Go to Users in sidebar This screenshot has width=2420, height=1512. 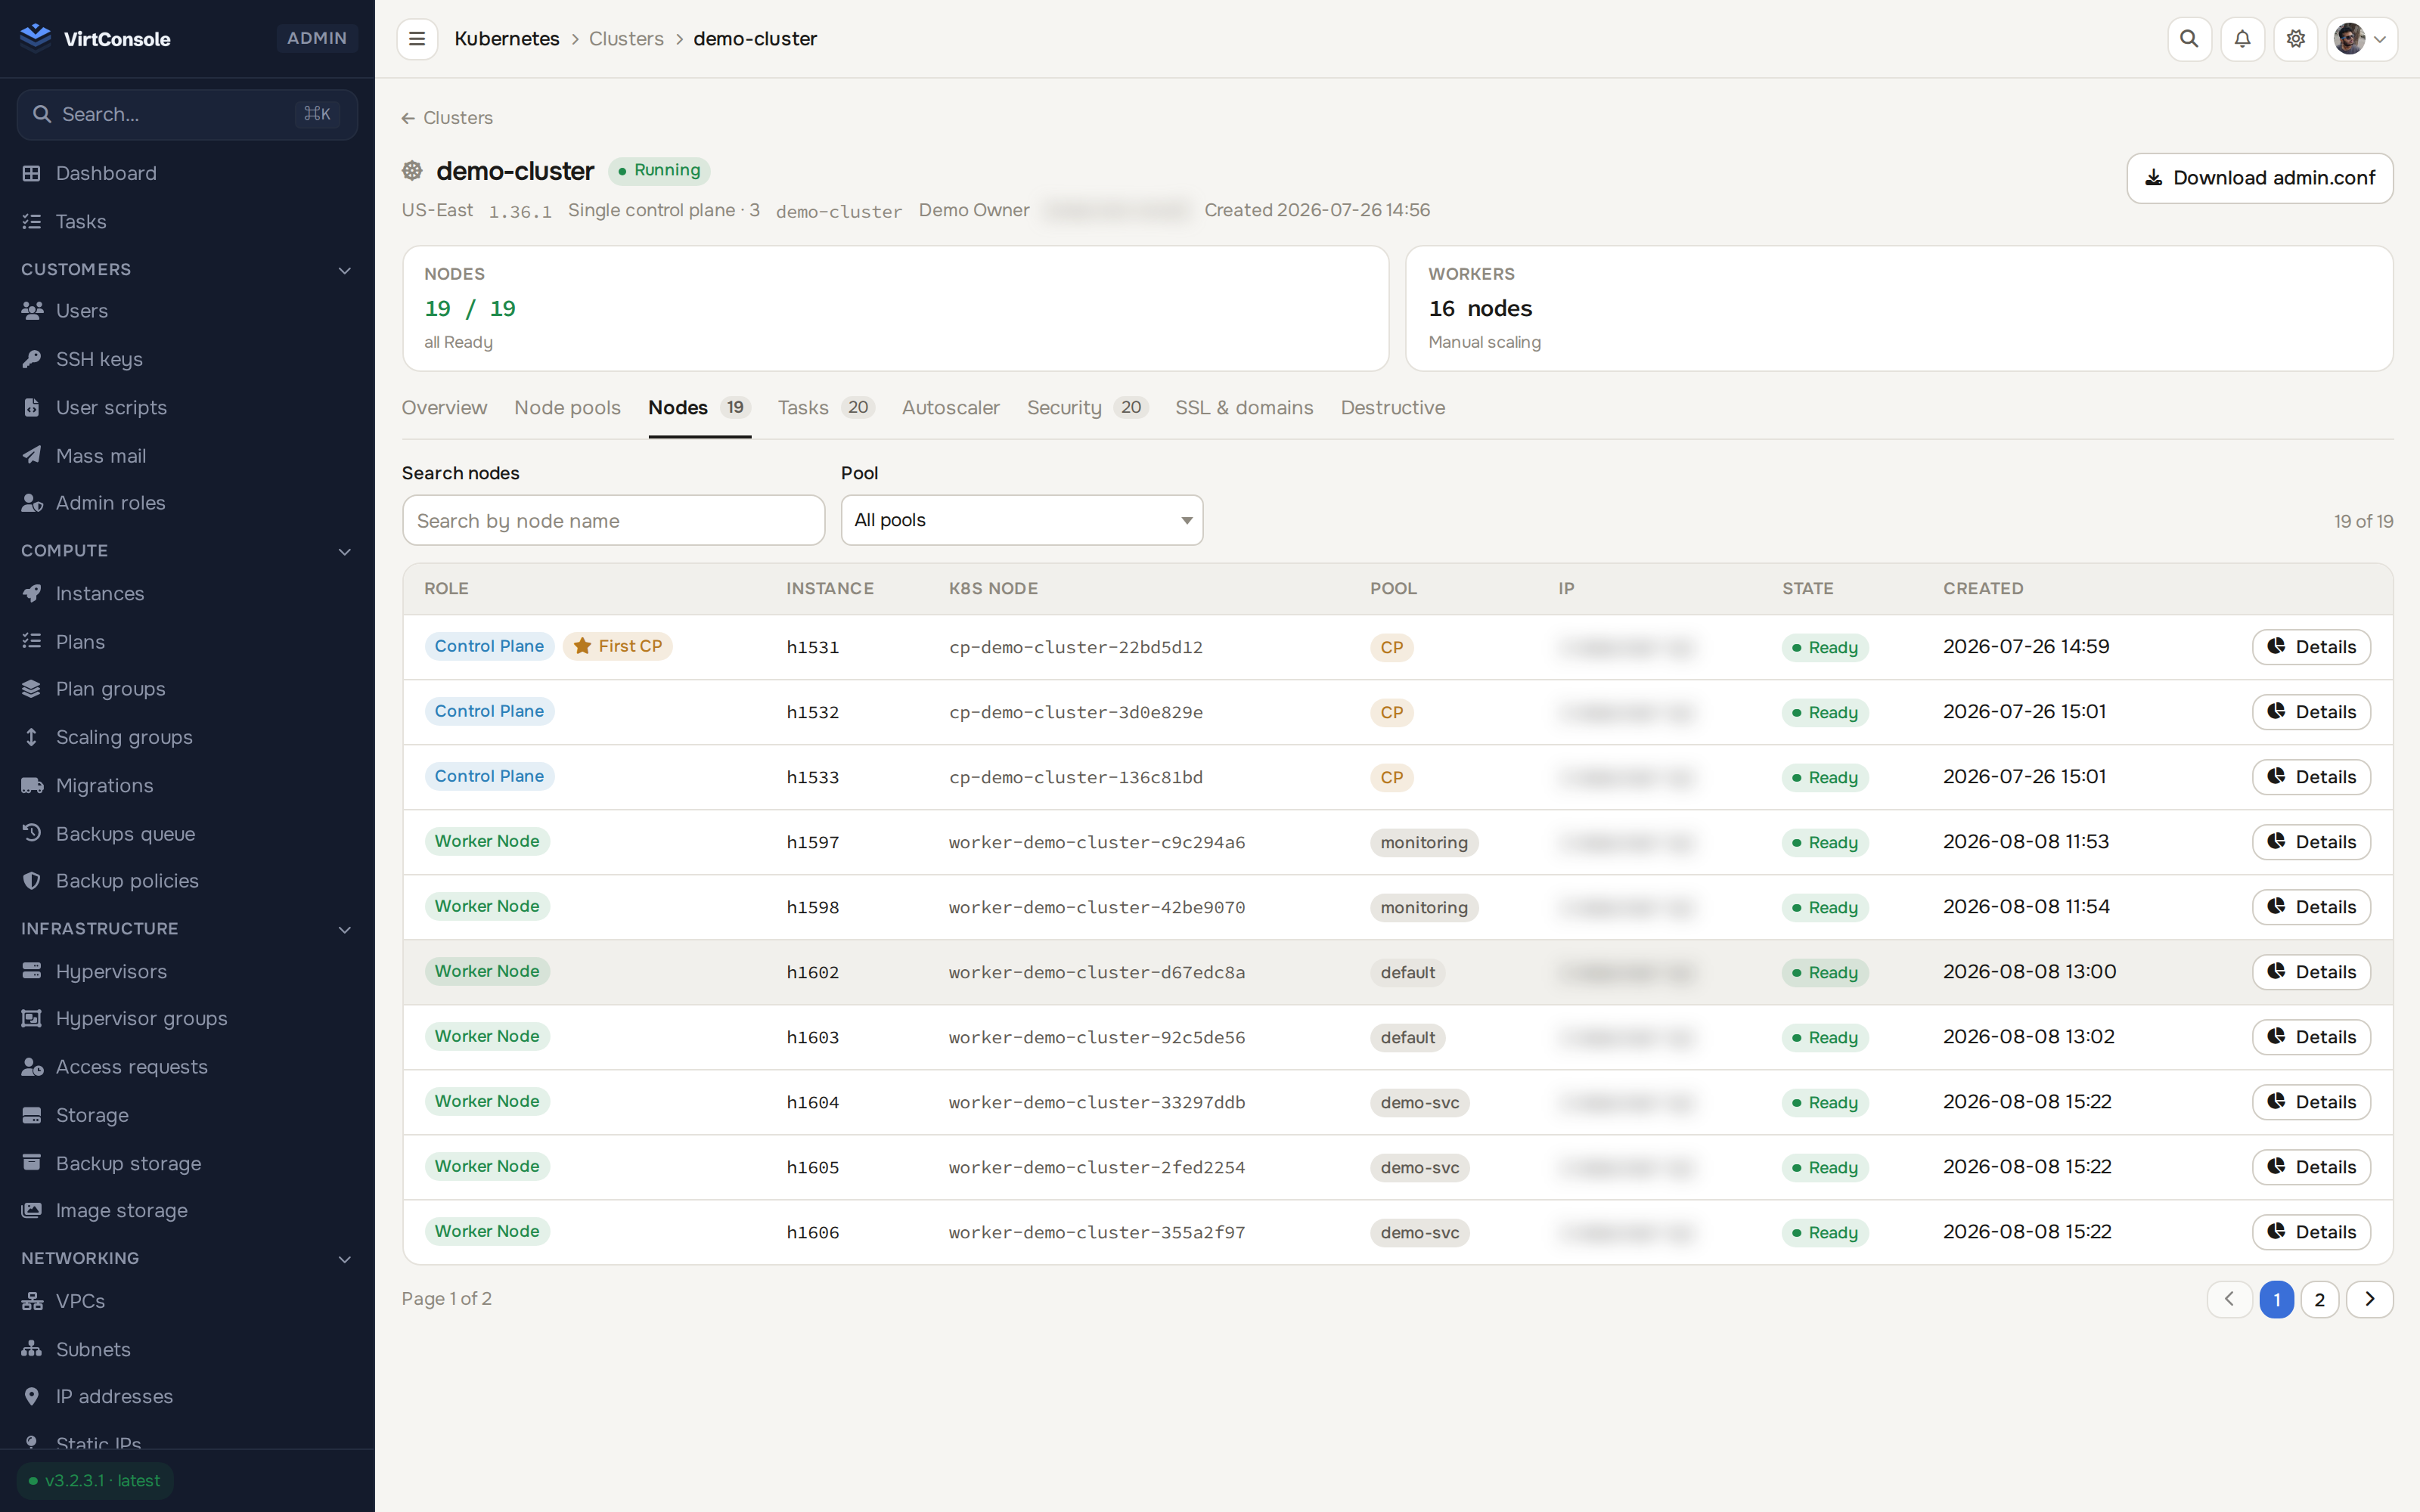click(187, 311)
